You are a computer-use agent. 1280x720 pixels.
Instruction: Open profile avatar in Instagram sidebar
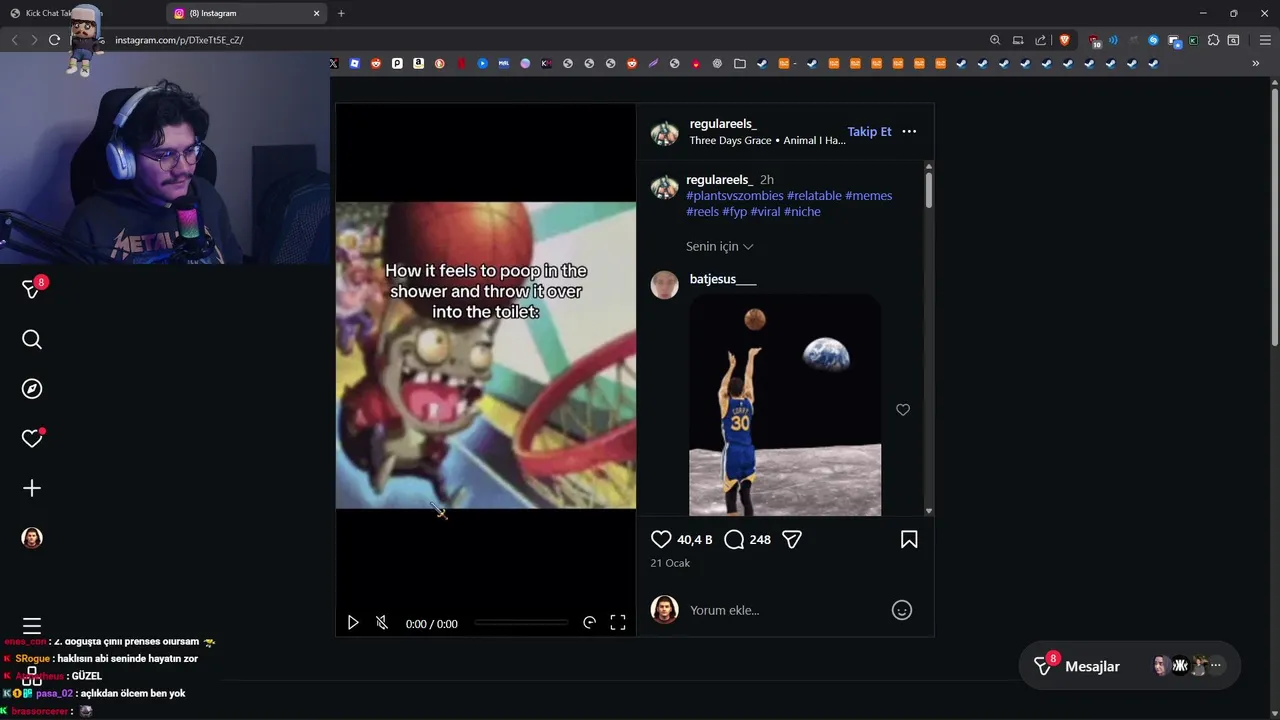tap(32, 537)
